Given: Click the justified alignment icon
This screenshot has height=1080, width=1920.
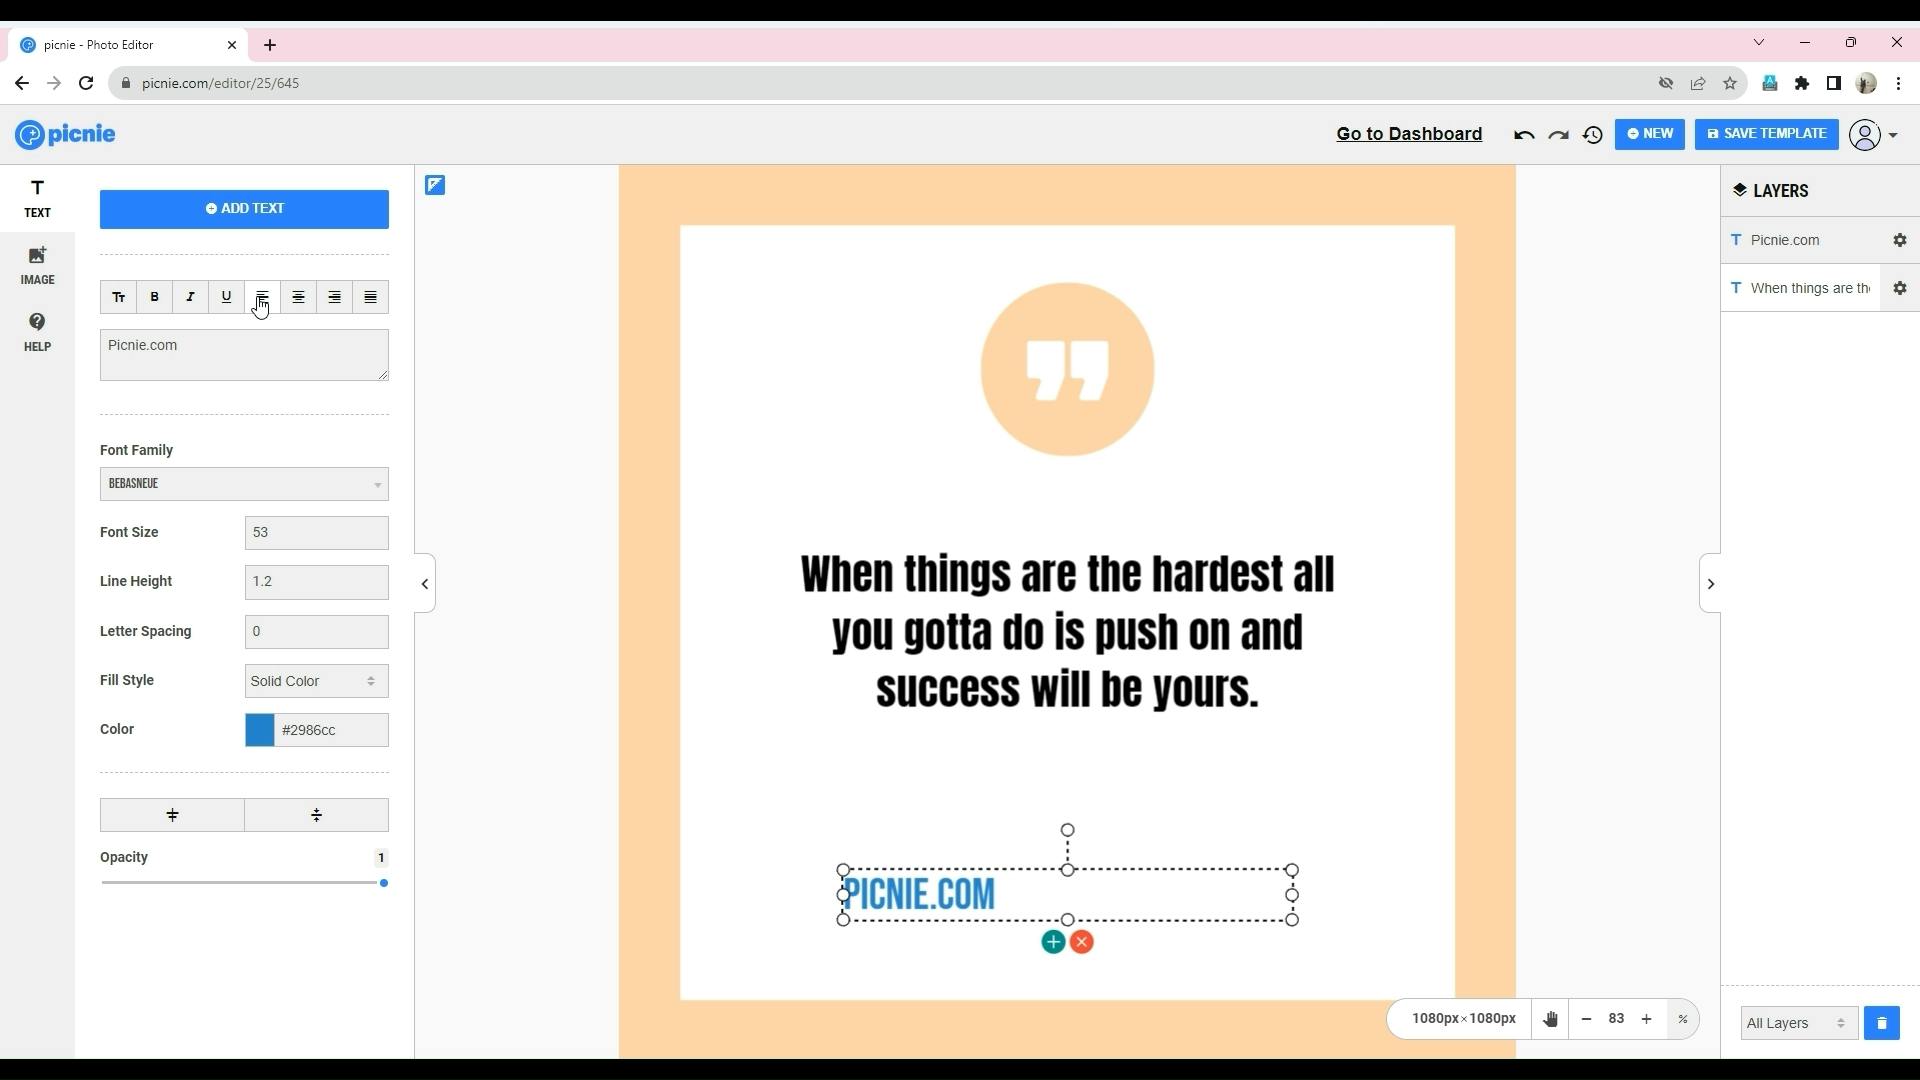Looking at the screenshot, I should (x=371, y=297).
